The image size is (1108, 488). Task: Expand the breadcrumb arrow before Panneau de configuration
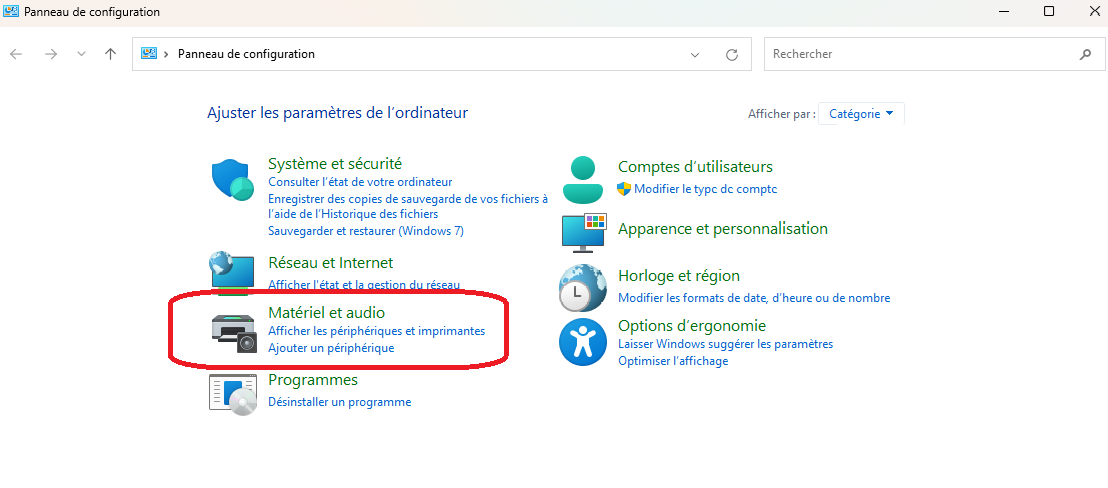166,54
